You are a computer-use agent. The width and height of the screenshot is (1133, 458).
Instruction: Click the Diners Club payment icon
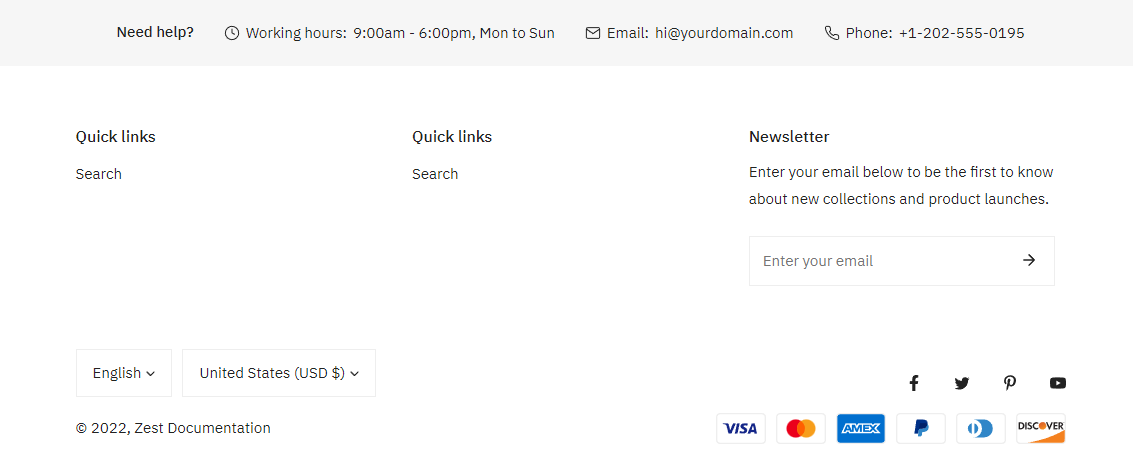(x=981, y=429)
